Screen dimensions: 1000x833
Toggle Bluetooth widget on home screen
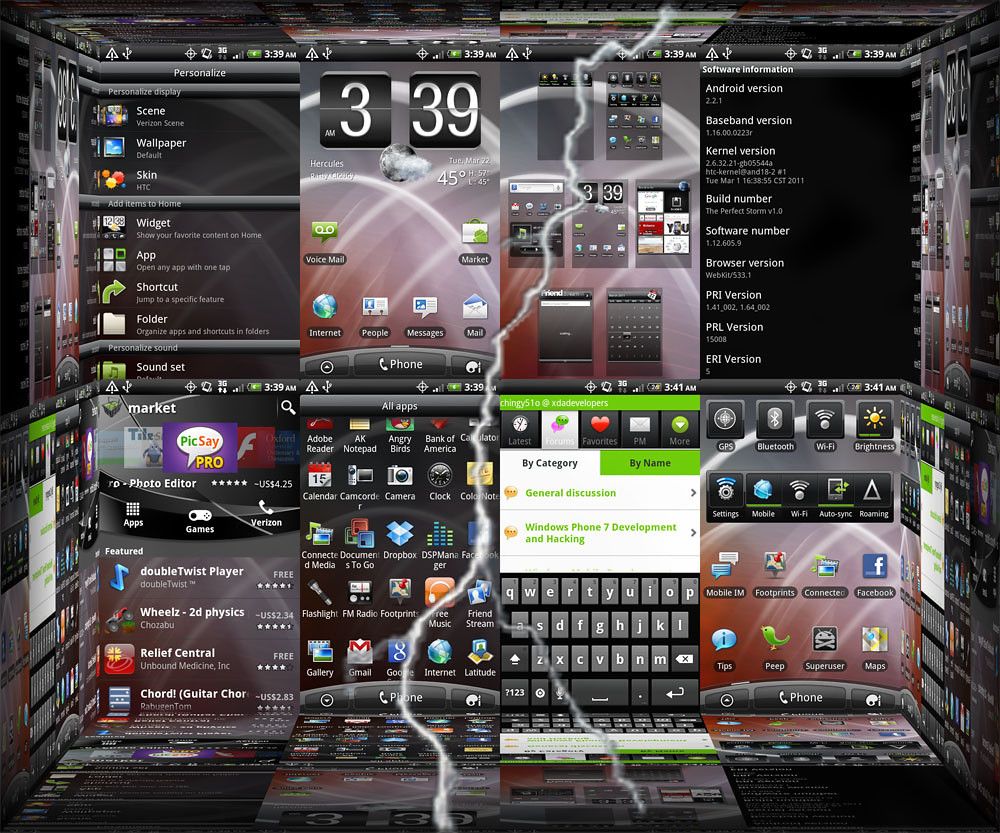coord(775,425)
